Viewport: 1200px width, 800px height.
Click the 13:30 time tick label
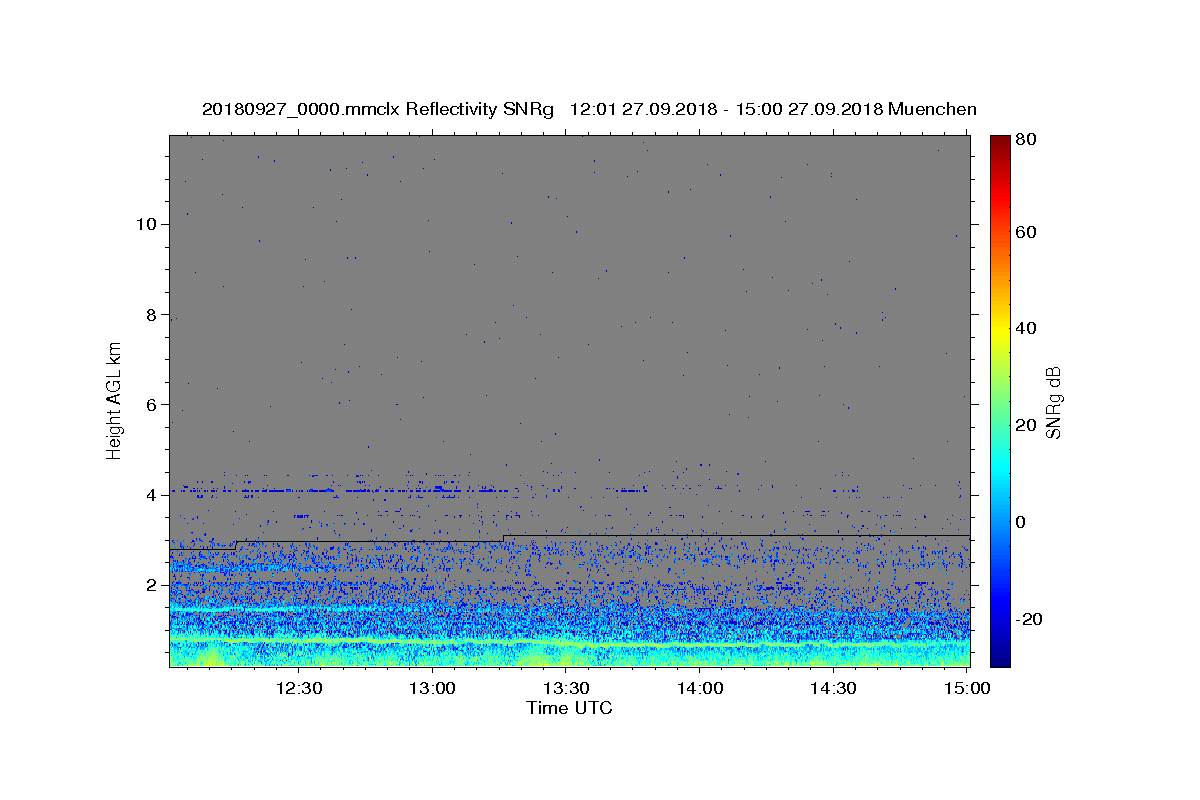pos(566,688)
